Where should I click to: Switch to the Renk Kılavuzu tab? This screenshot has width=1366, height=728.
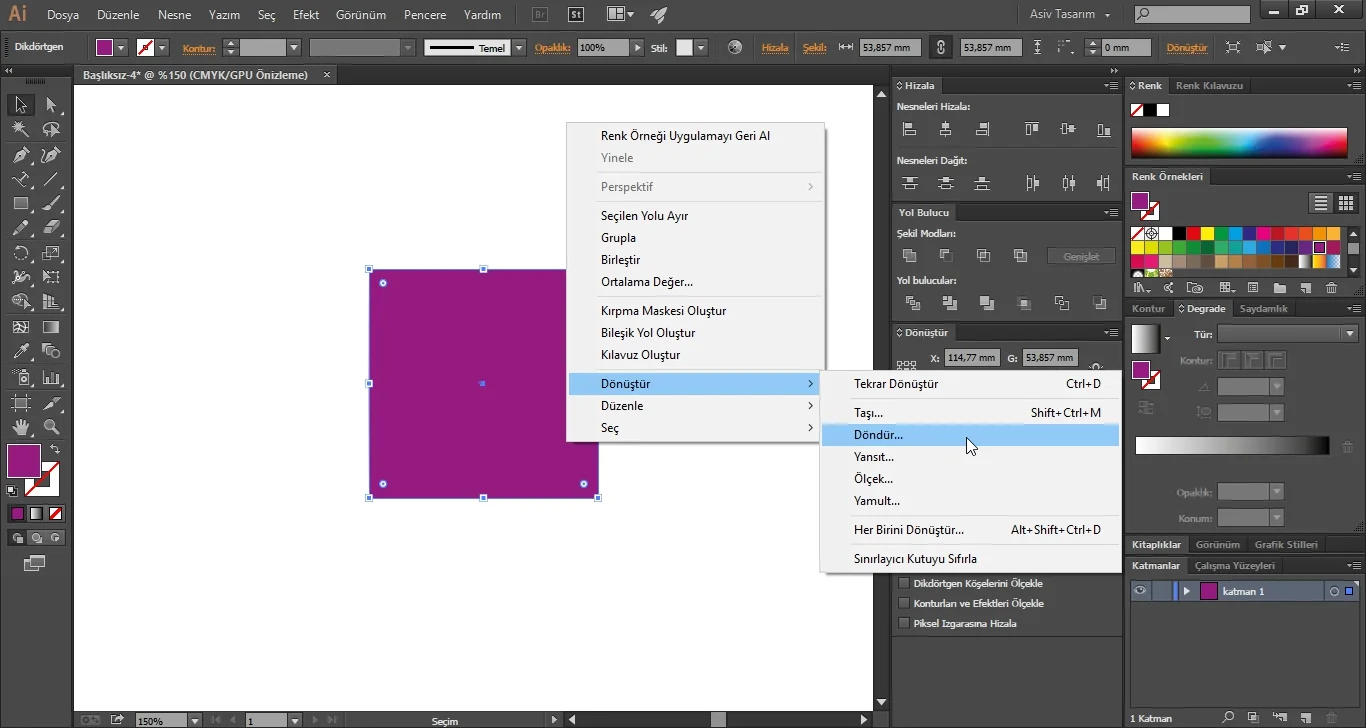tap(1209, 86)
